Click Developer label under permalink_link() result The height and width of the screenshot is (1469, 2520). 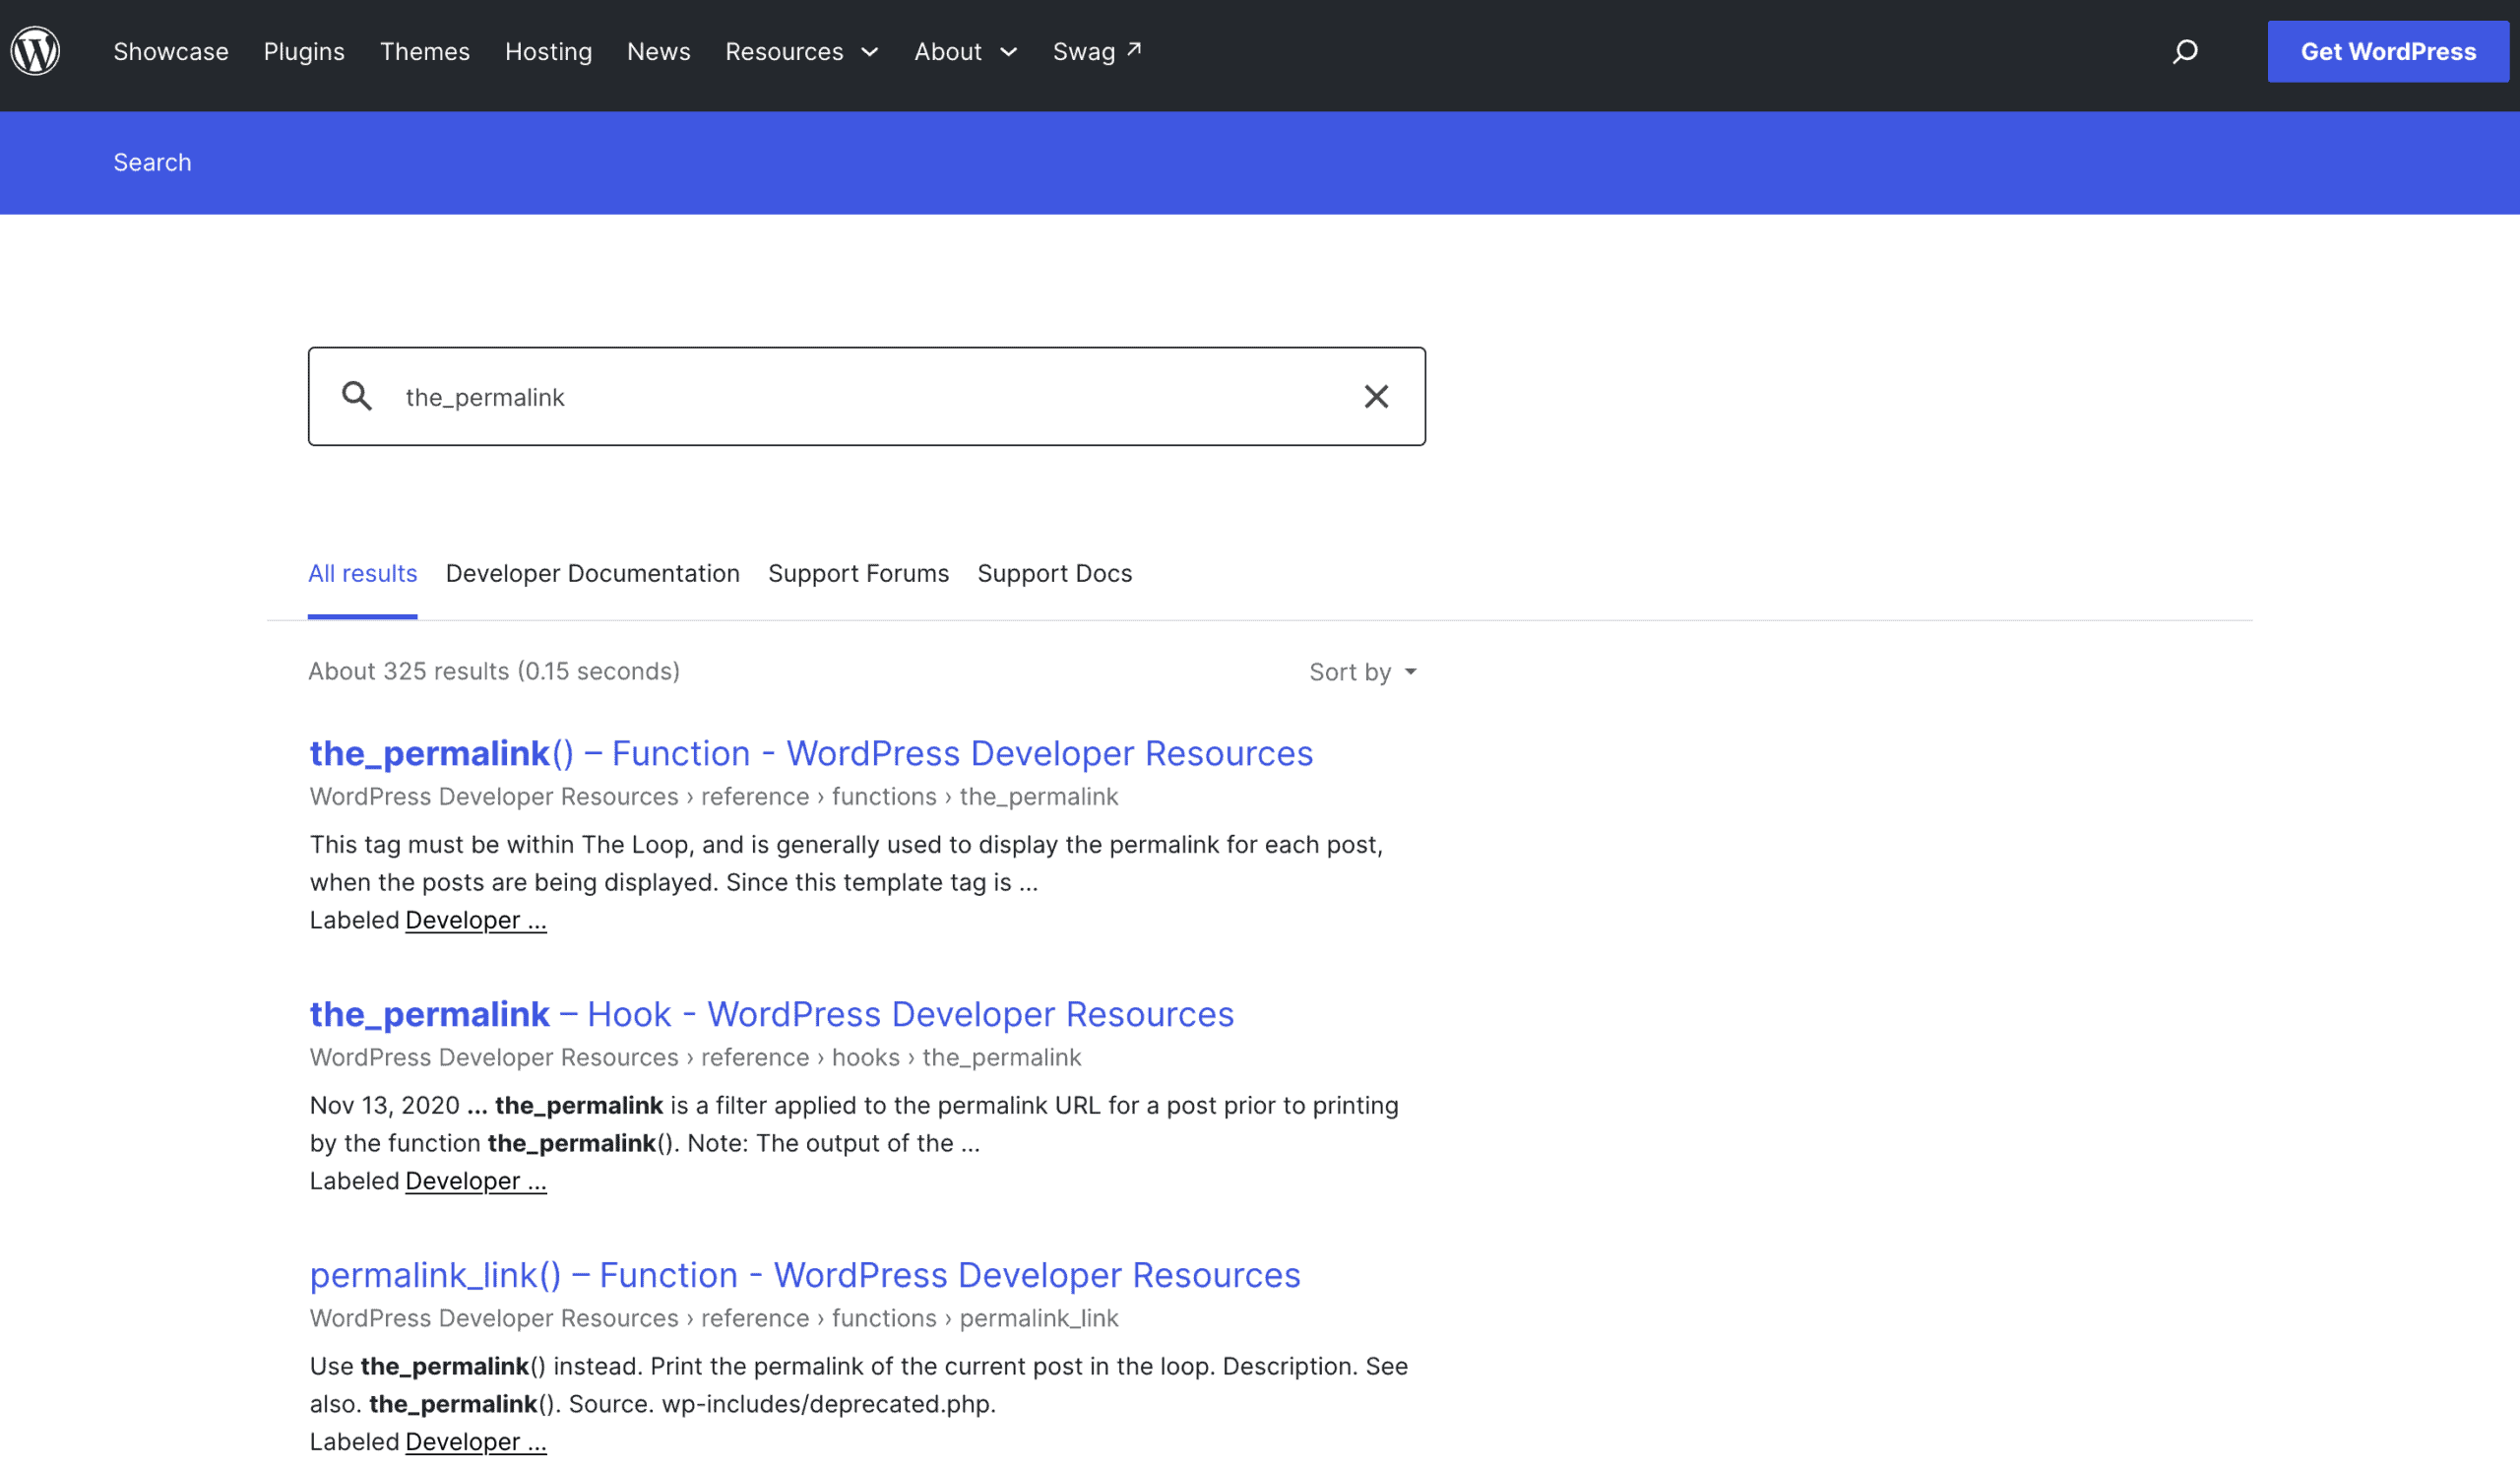click(476, 1443)
